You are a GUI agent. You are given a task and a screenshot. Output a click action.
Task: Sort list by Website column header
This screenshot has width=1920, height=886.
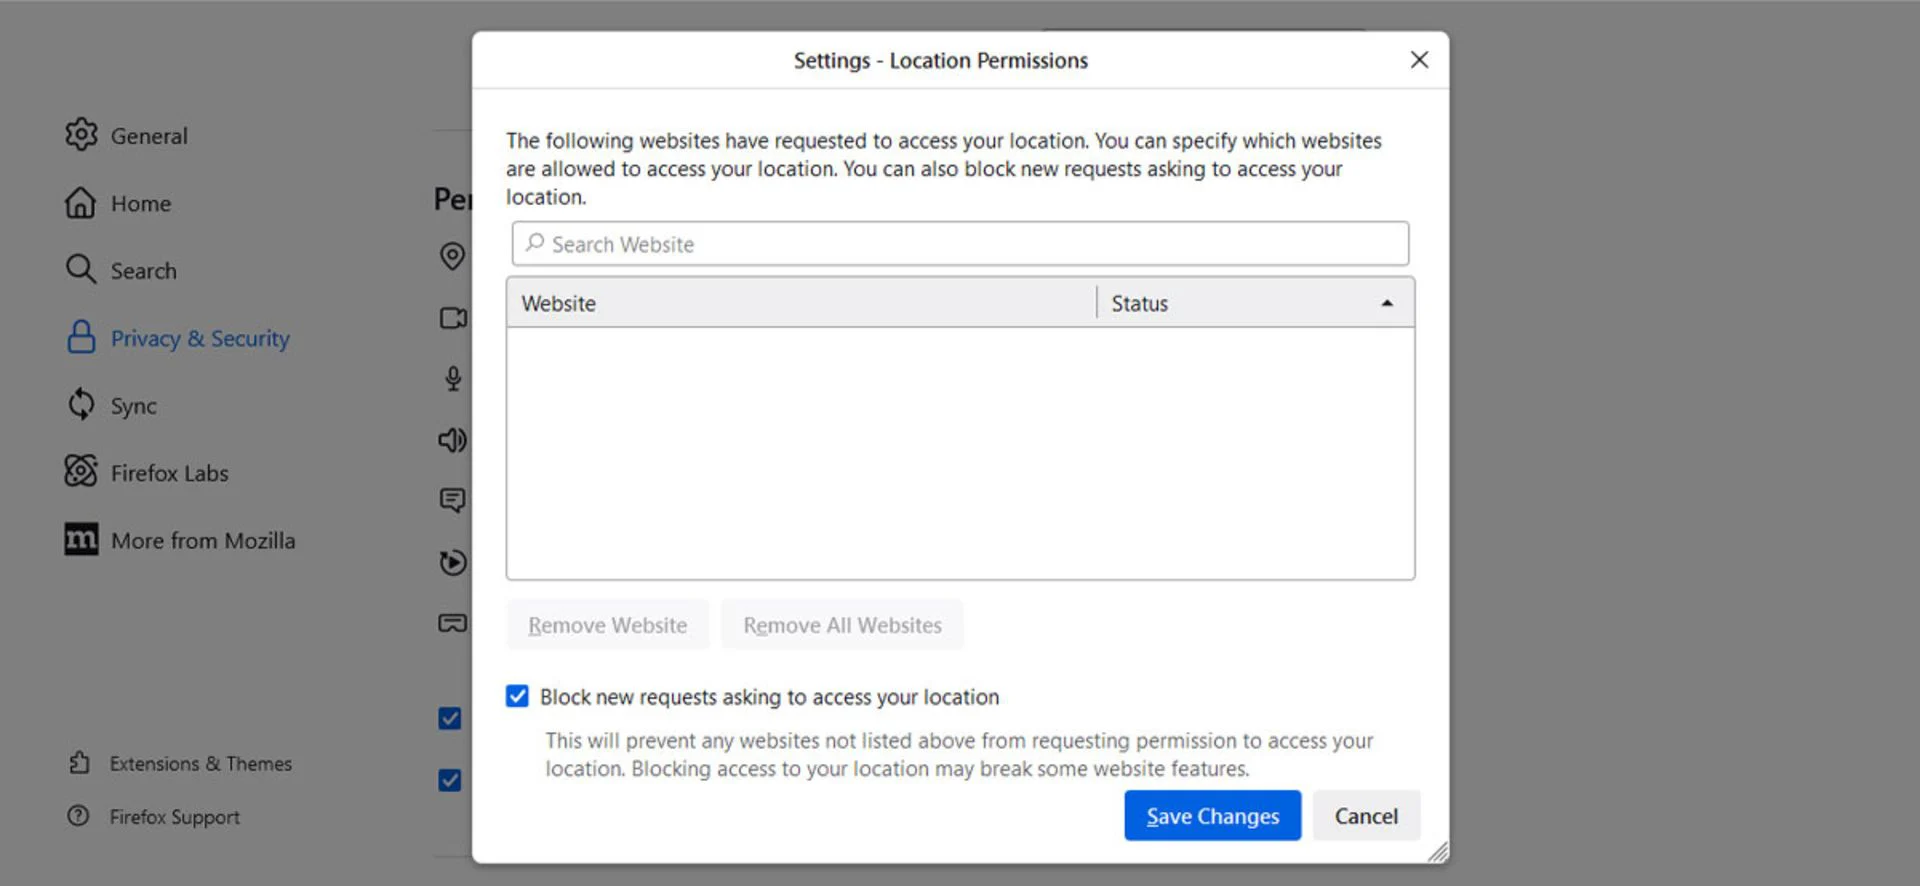point(800,303)
